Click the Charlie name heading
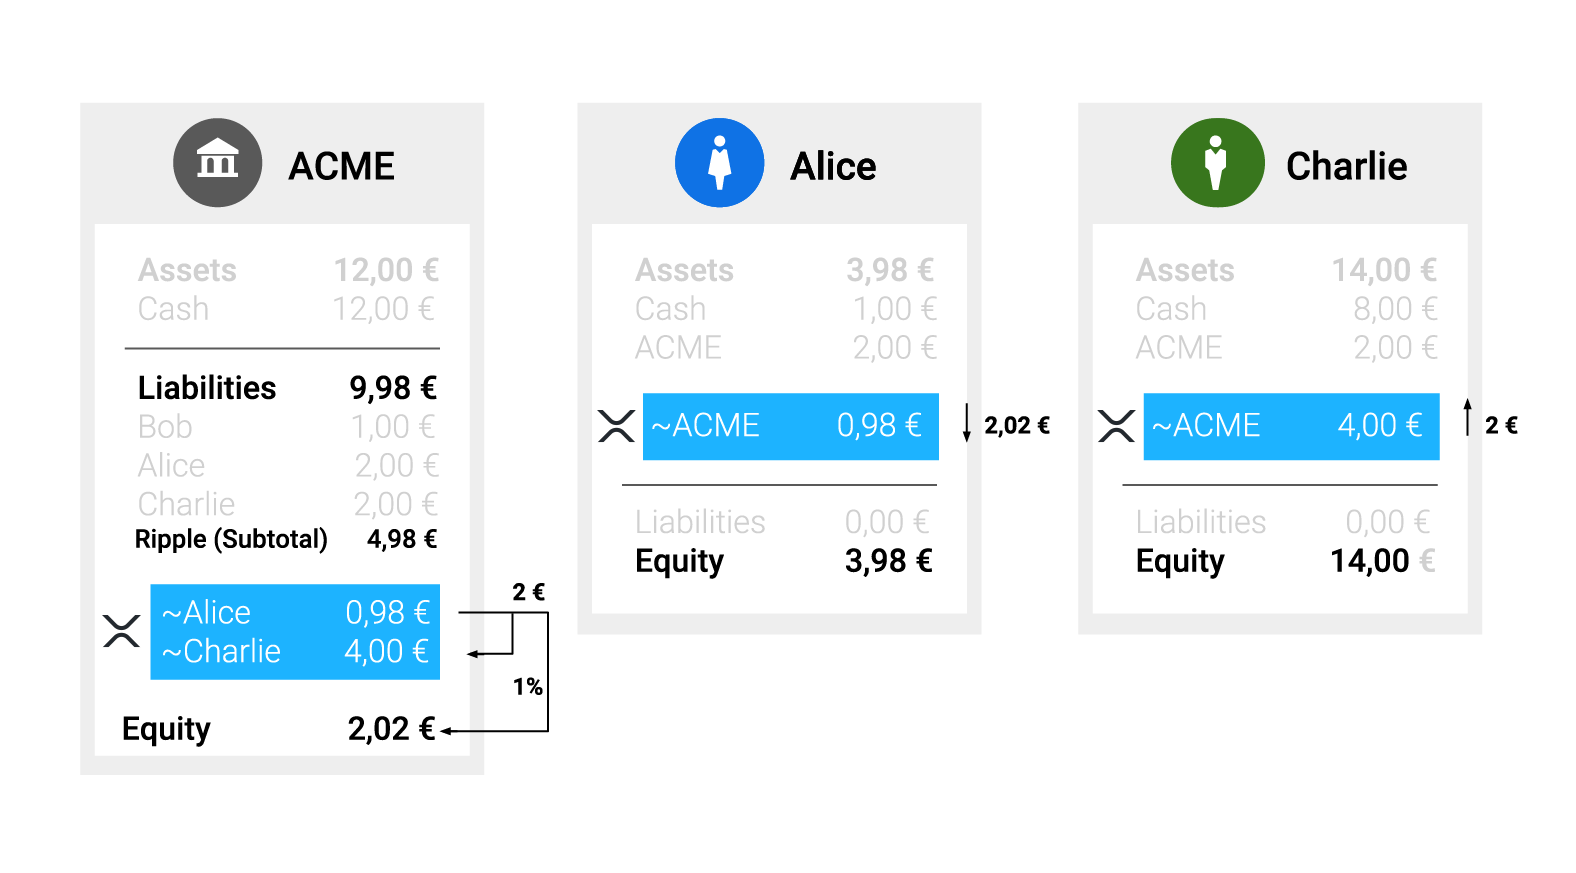1576x873 pixels. [1346, 166]
